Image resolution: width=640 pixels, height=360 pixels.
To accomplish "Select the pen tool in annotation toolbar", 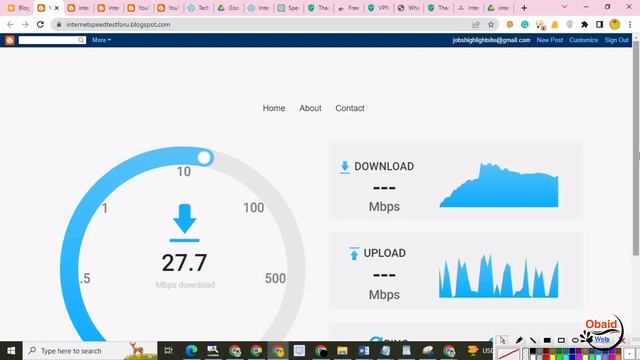I will pyautogui.click(x=519, y=340).
